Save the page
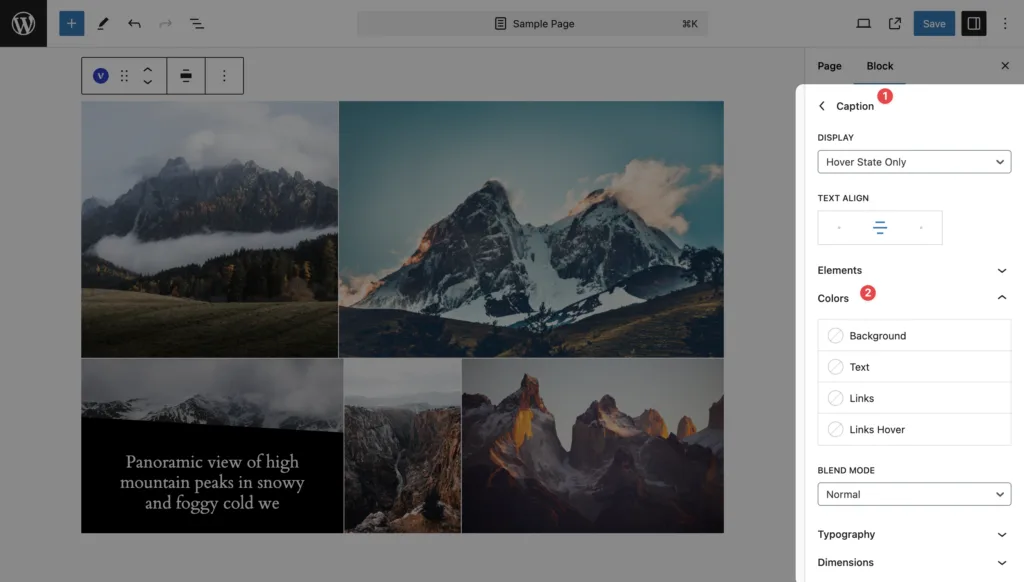Viewport: 1024px width, 582px height. [934, 24]
